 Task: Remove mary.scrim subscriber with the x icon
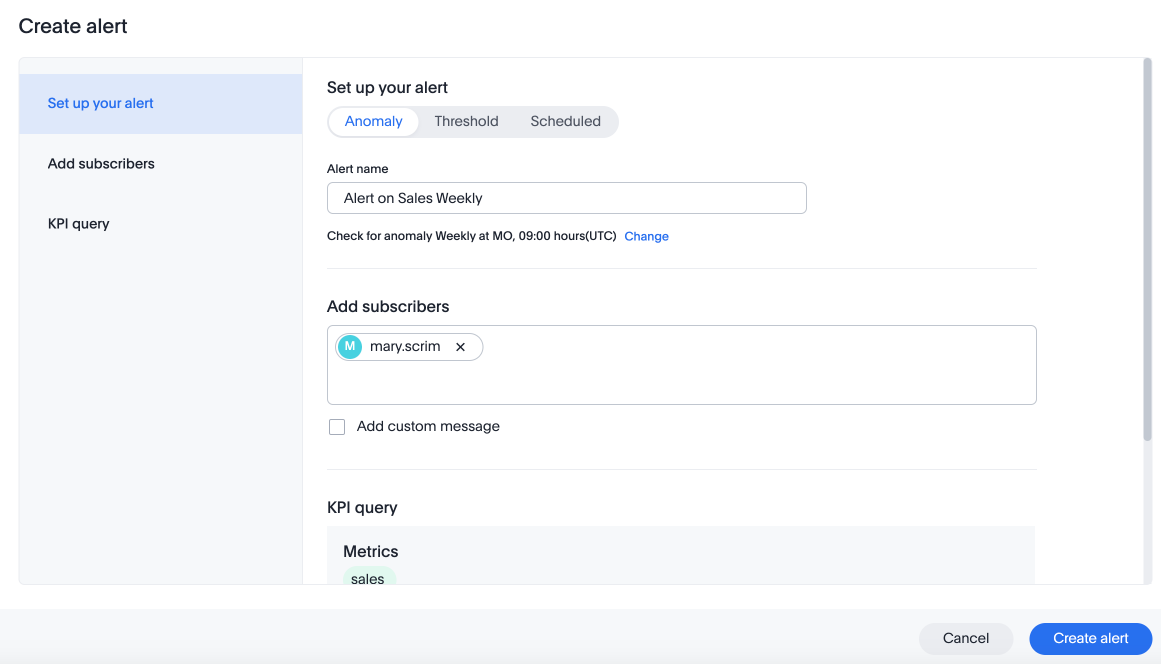tap(460, 347)
